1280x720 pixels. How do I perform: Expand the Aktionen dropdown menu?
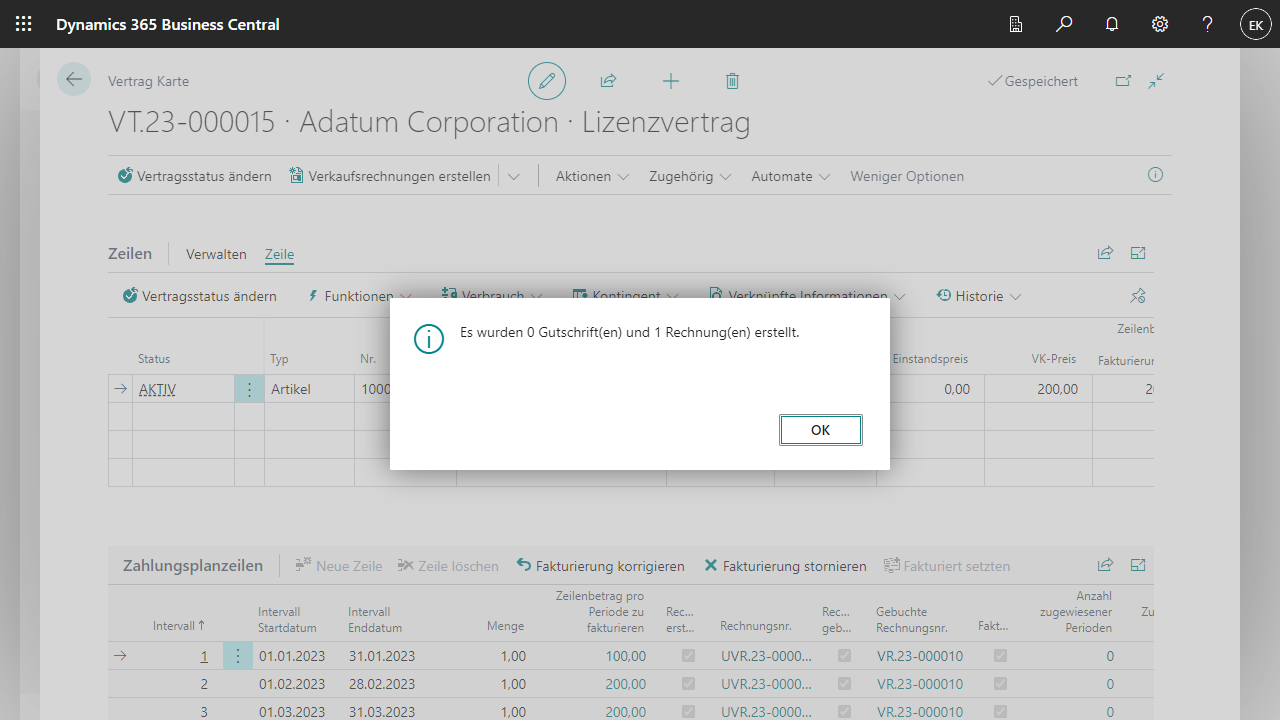[592, 176]
